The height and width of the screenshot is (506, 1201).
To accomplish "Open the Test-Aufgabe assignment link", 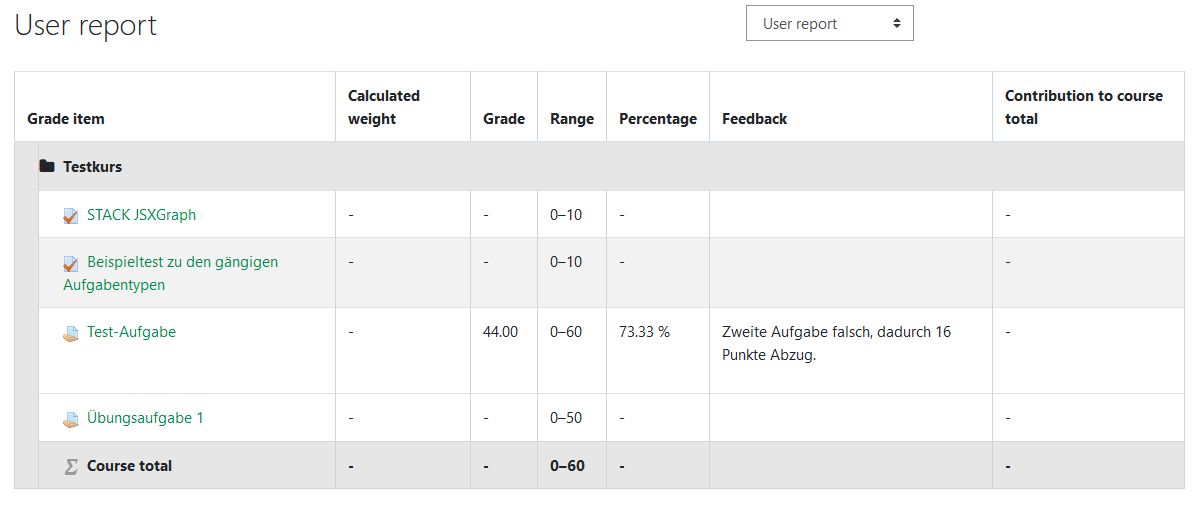I will (x=131, y=332).
